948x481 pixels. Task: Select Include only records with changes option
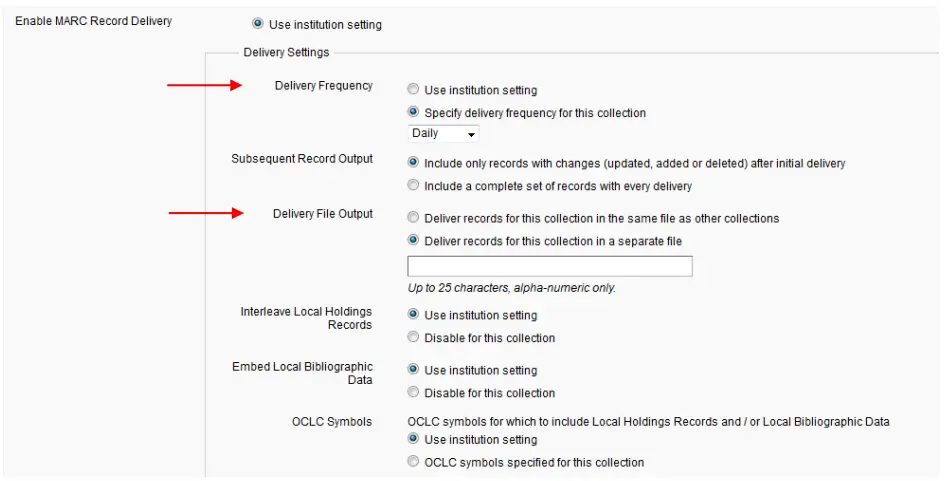tap(414, 162)
